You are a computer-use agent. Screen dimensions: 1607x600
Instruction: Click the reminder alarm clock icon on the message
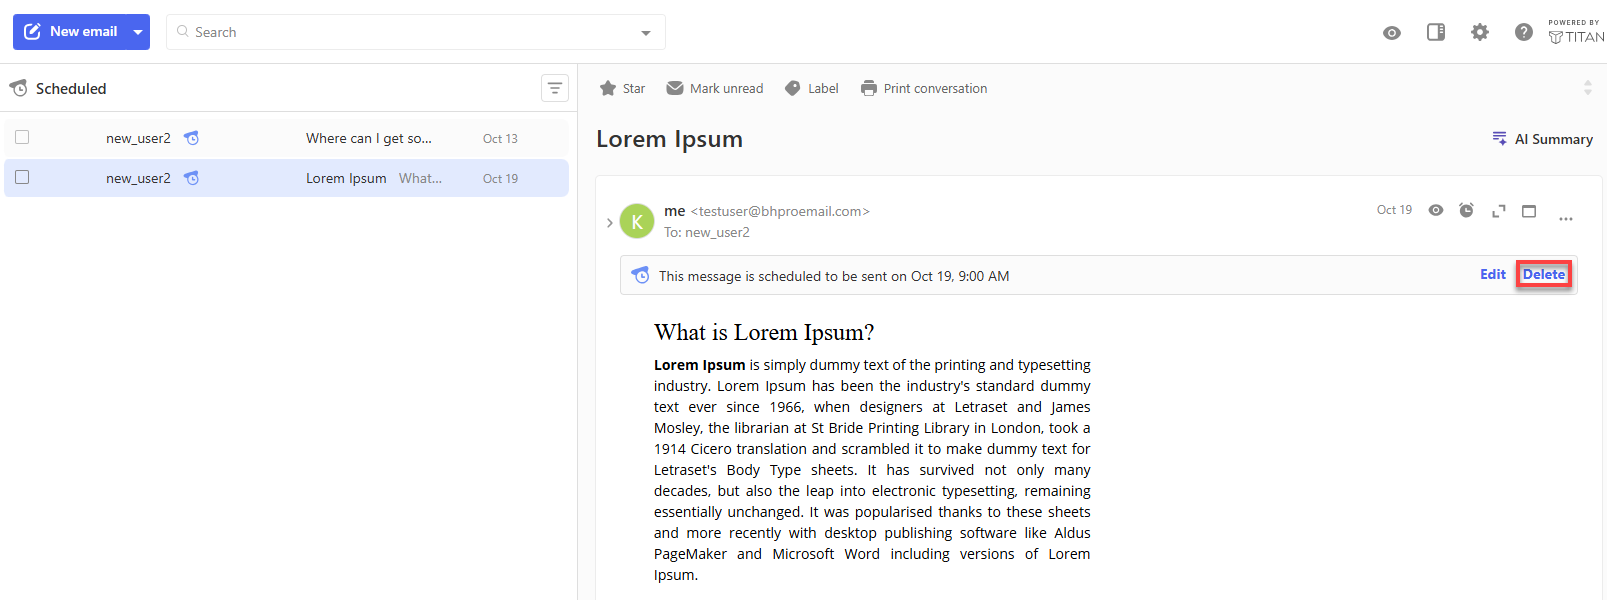(1466, 210)
